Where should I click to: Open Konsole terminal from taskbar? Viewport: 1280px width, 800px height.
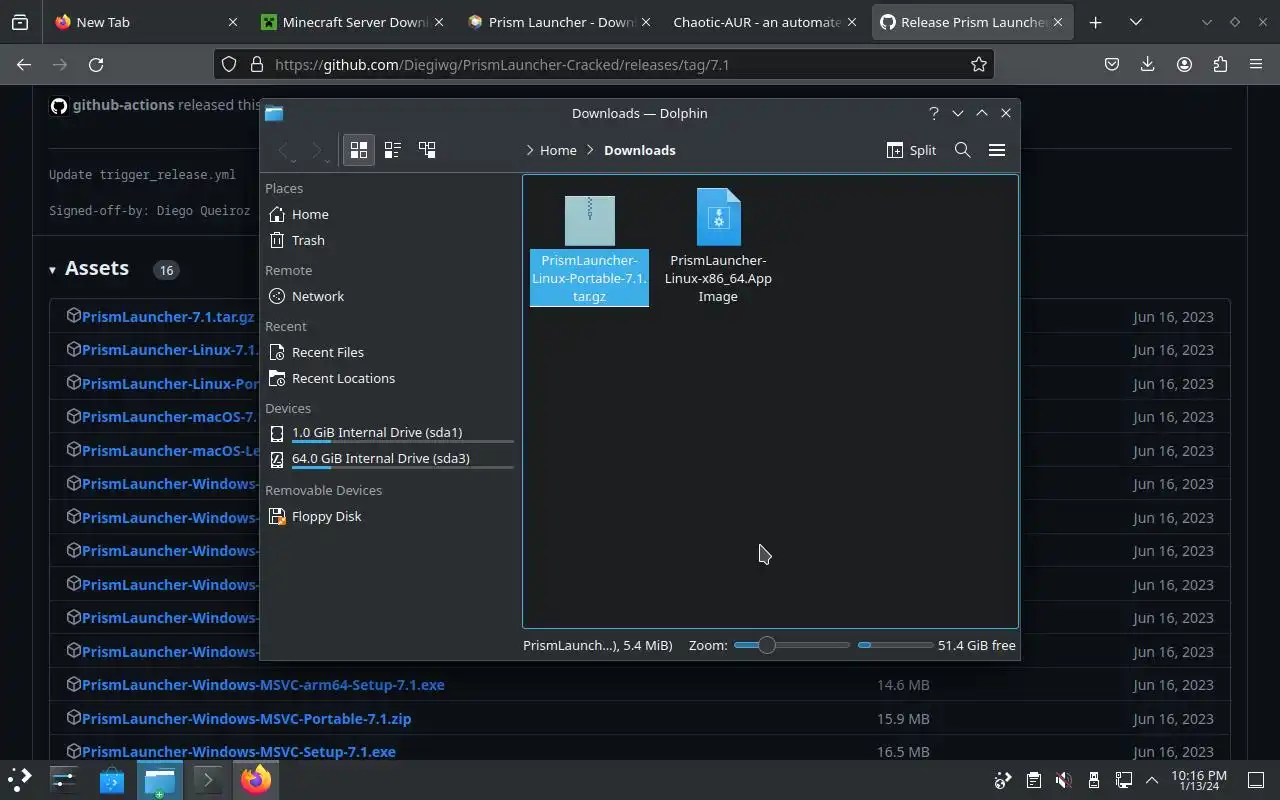coord(208,779)
